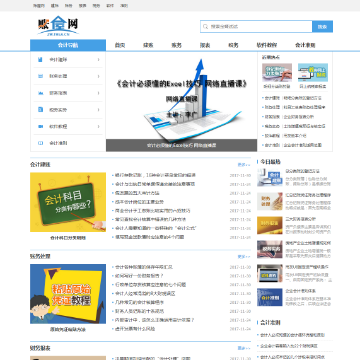Image resolution: width=360 pixels, height=360 pixels.
Task: Open 软件教程 tablet thumbnail in 今日推荐
Action: tap(270, 273)
